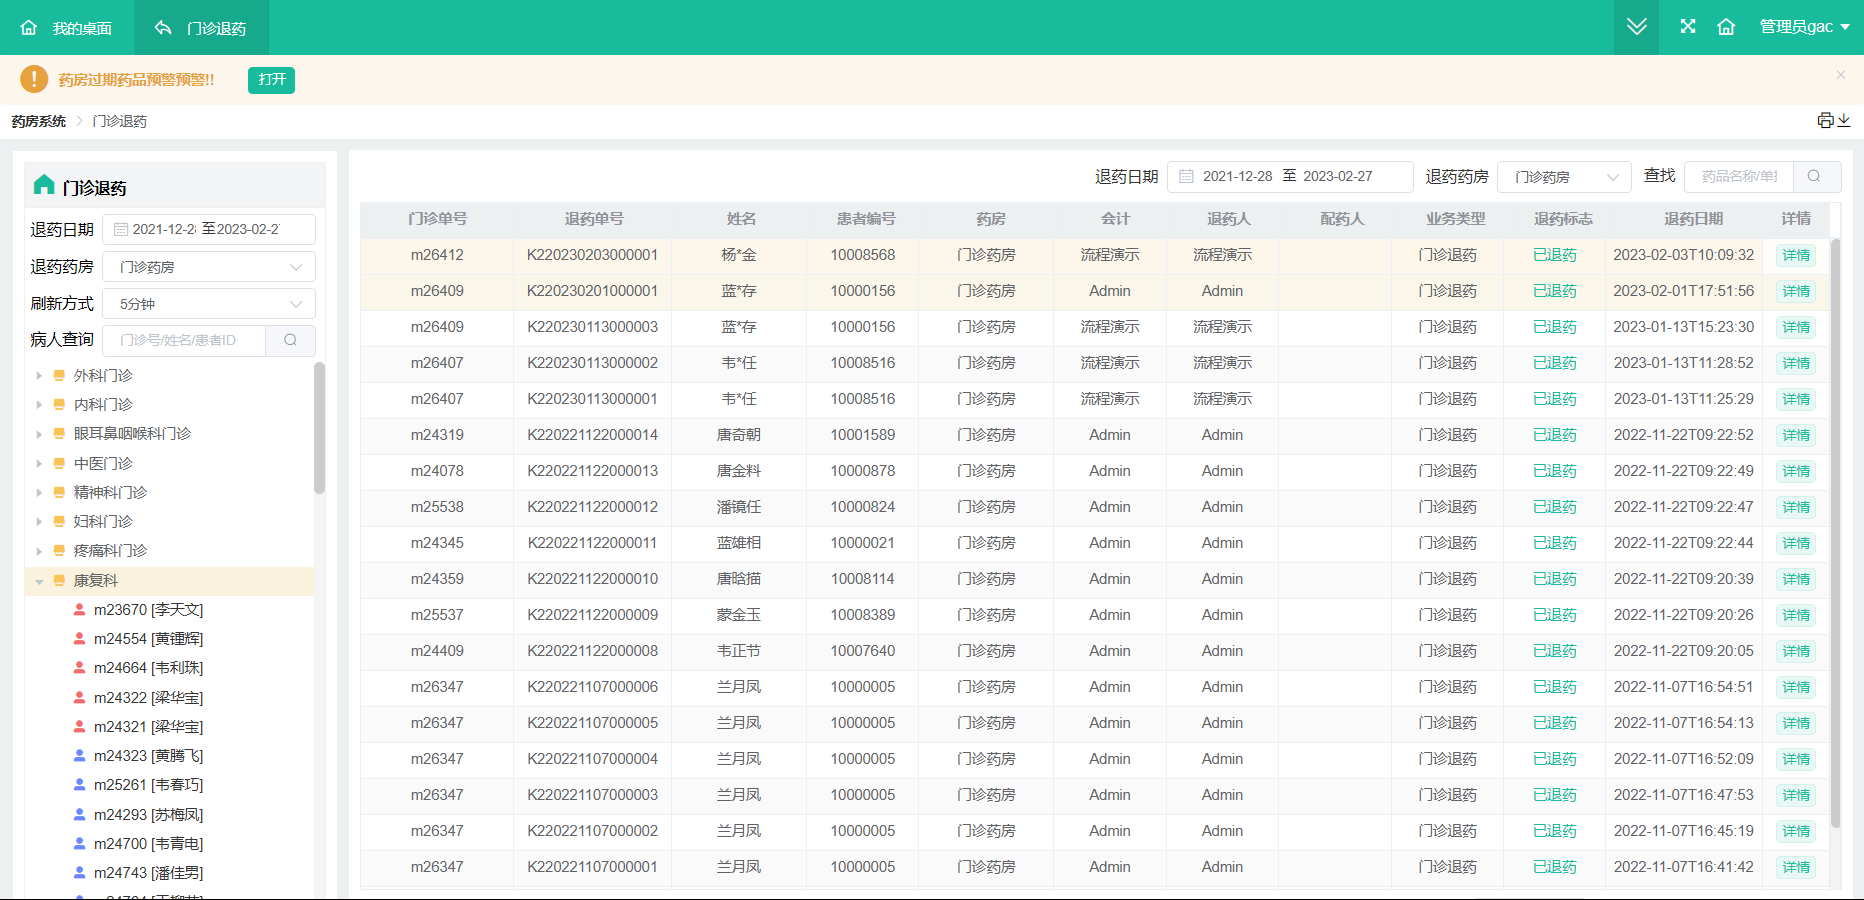
Task: Open the left panel 退药药房 dropdown
Action: (209, 267)
